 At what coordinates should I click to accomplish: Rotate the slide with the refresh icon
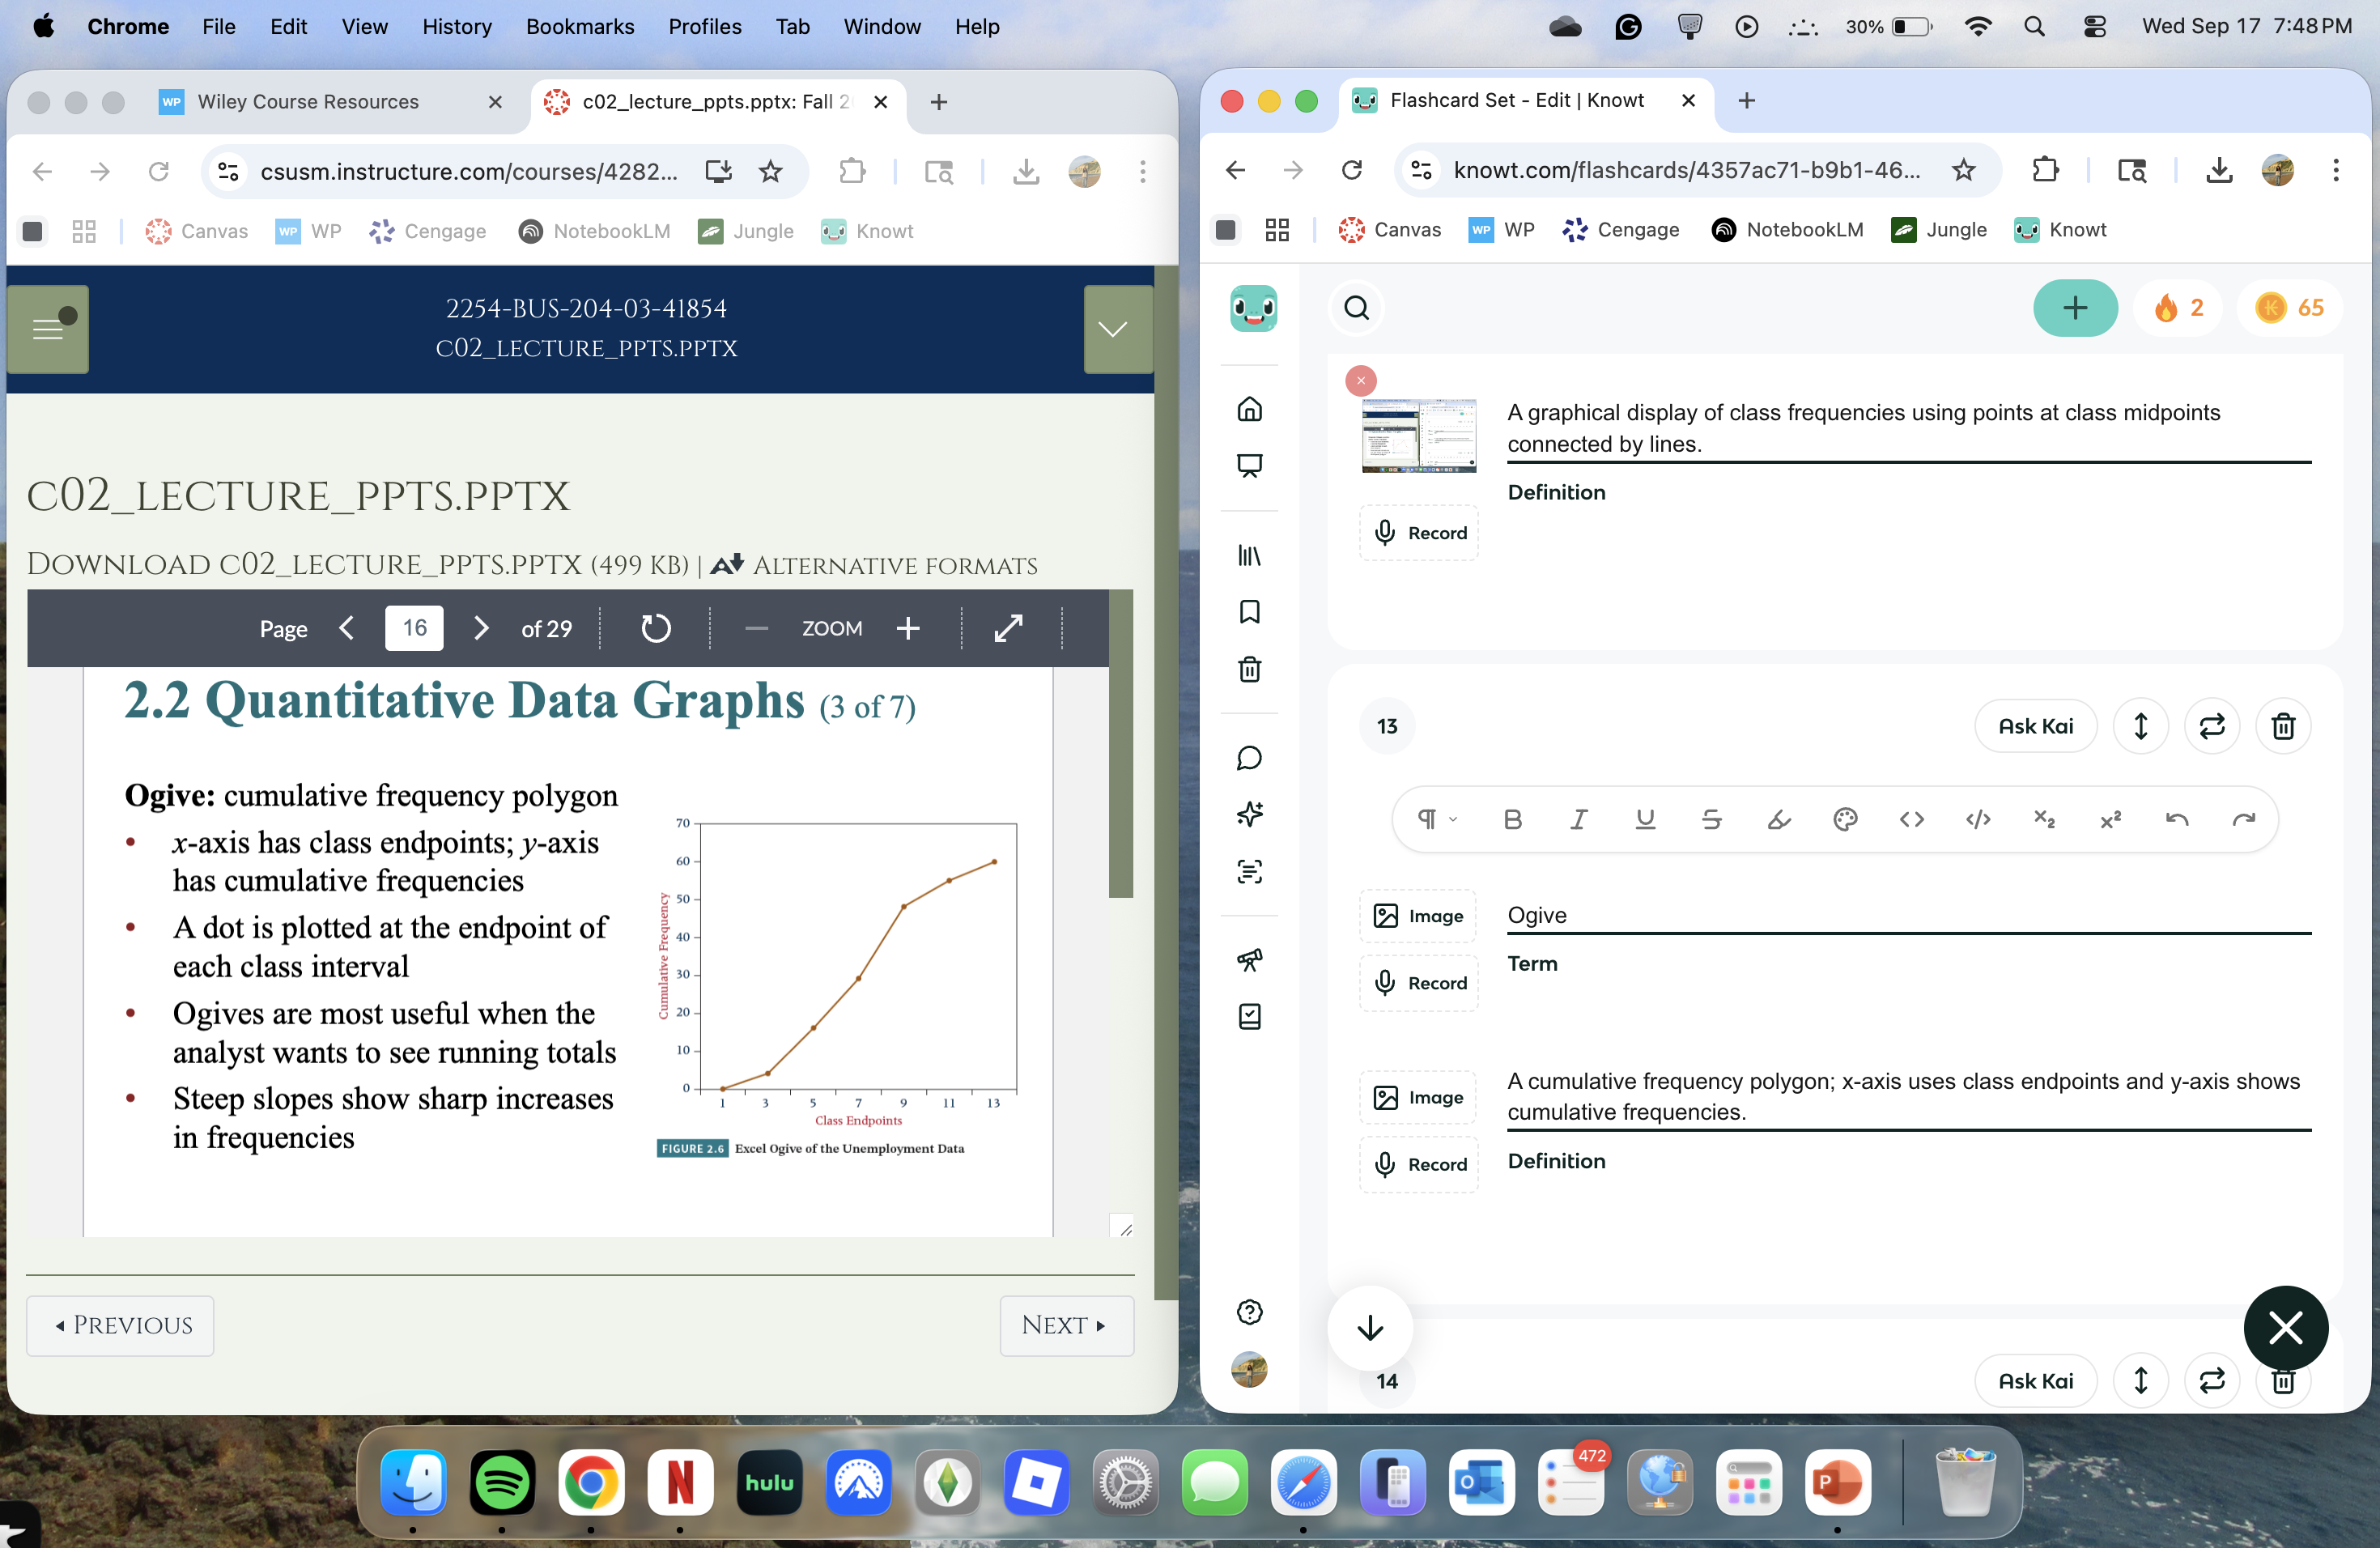click(655, 628)
